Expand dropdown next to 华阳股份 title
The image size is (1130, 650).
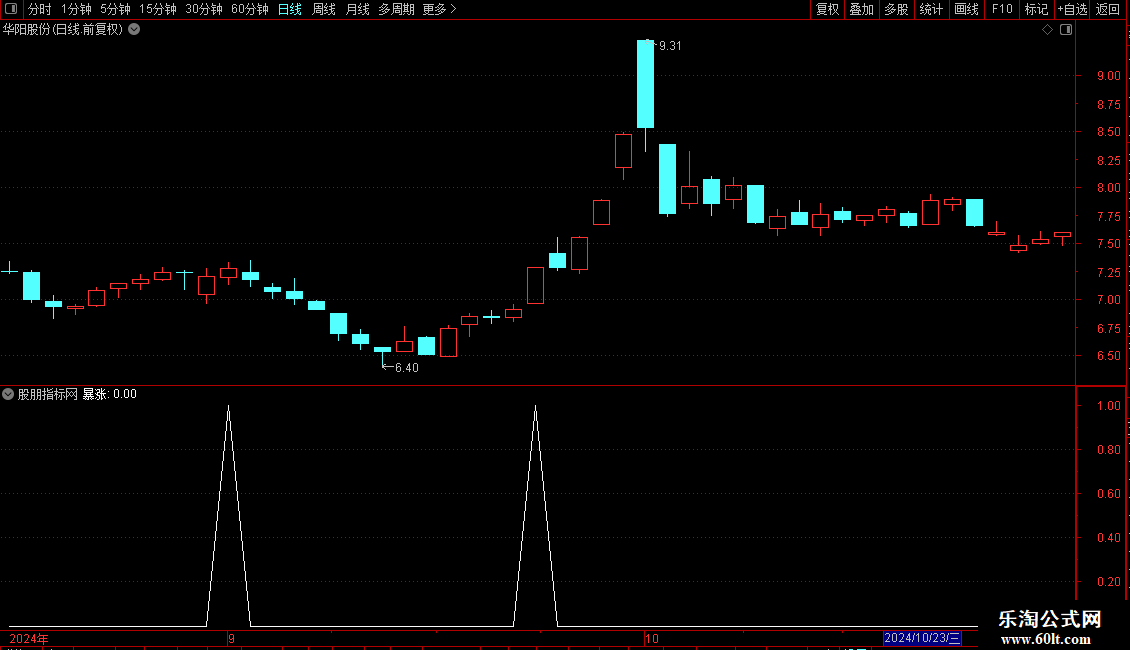(x=134, y=30)
